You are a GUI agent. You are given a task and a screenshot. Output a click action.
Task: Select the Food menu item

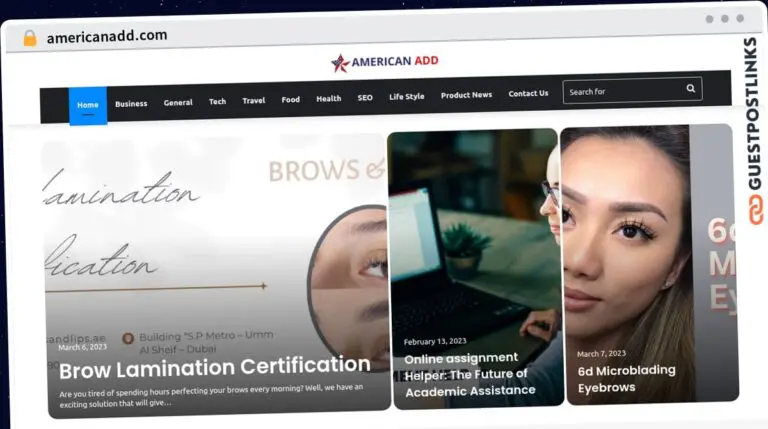click(x=290, y=99)
